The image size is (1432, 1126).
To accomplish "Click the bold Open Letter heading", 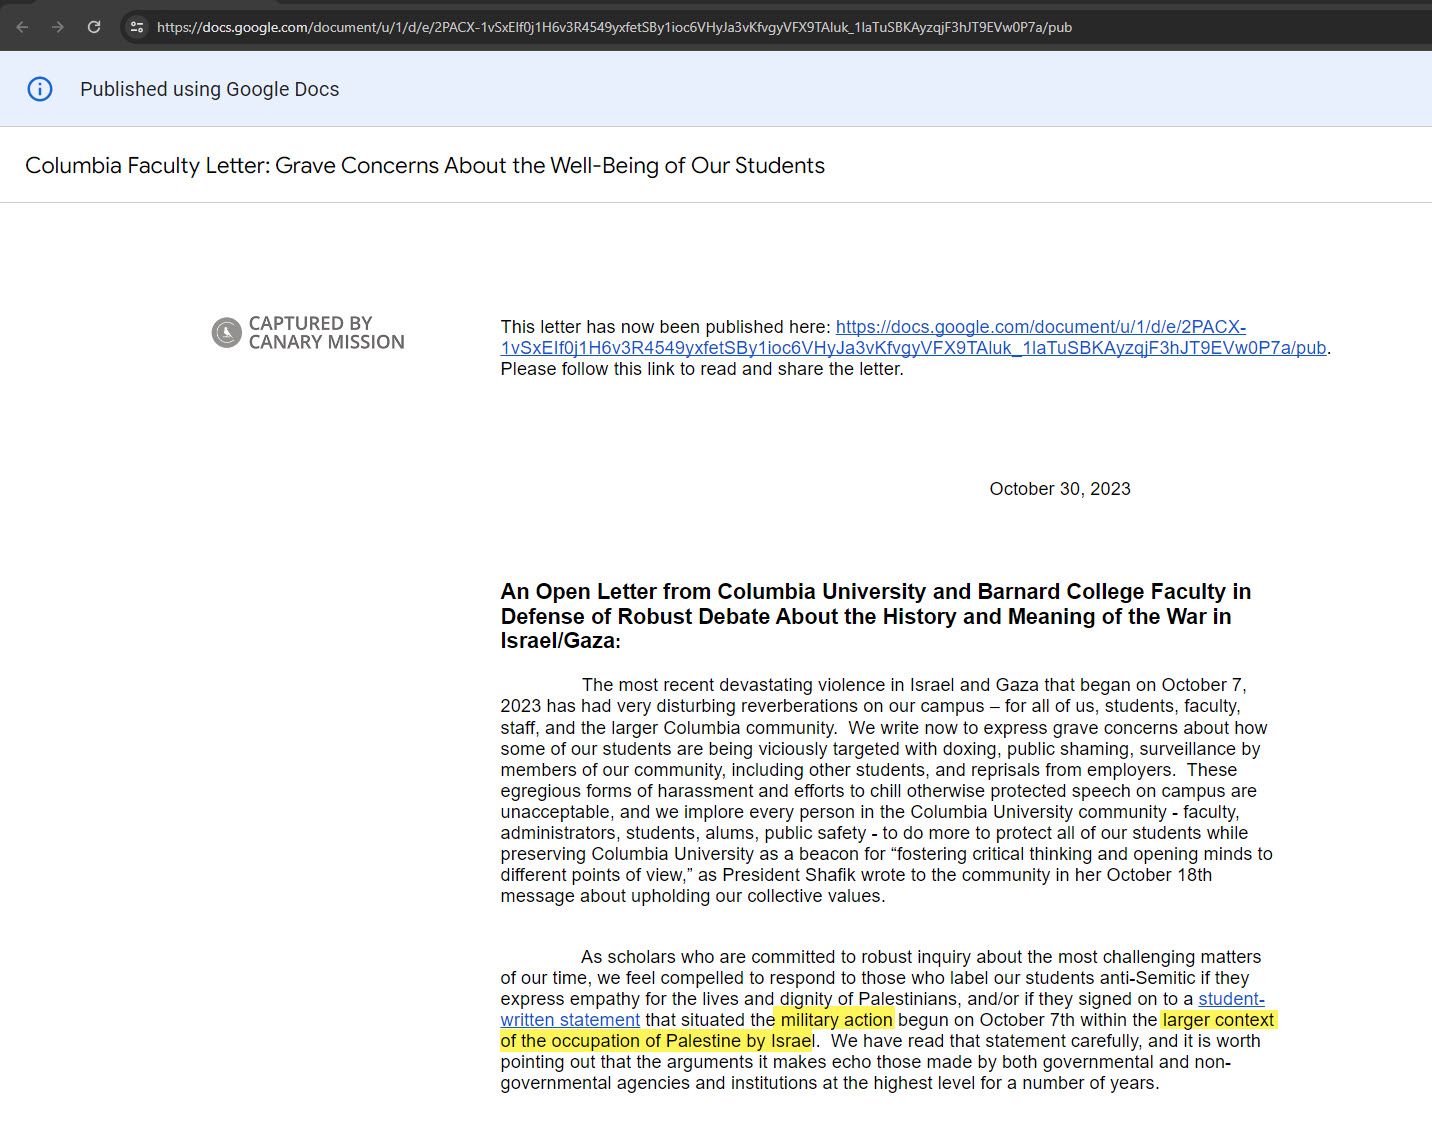I will pyautogui.click(x=875, y=616).
